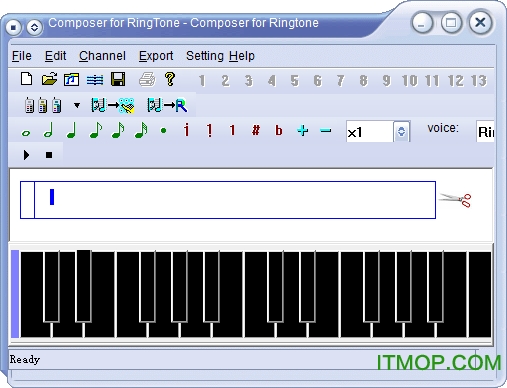Click the x1 multiplier field
The height and width of the screenshot is (388, 507).
click(x=370, y=132)
